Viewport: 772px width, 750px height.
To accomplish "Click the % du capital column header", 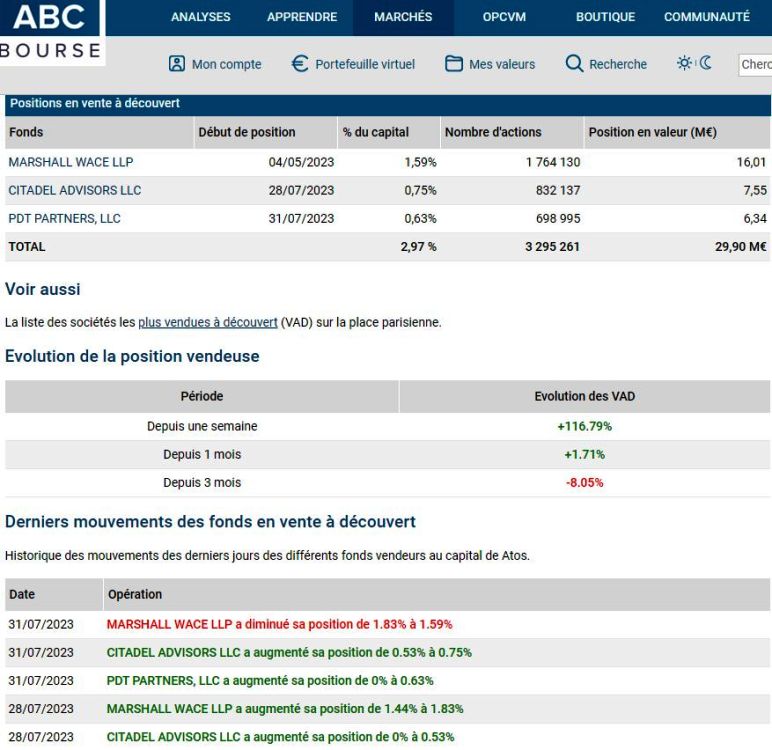I will [x=389, y=132].
